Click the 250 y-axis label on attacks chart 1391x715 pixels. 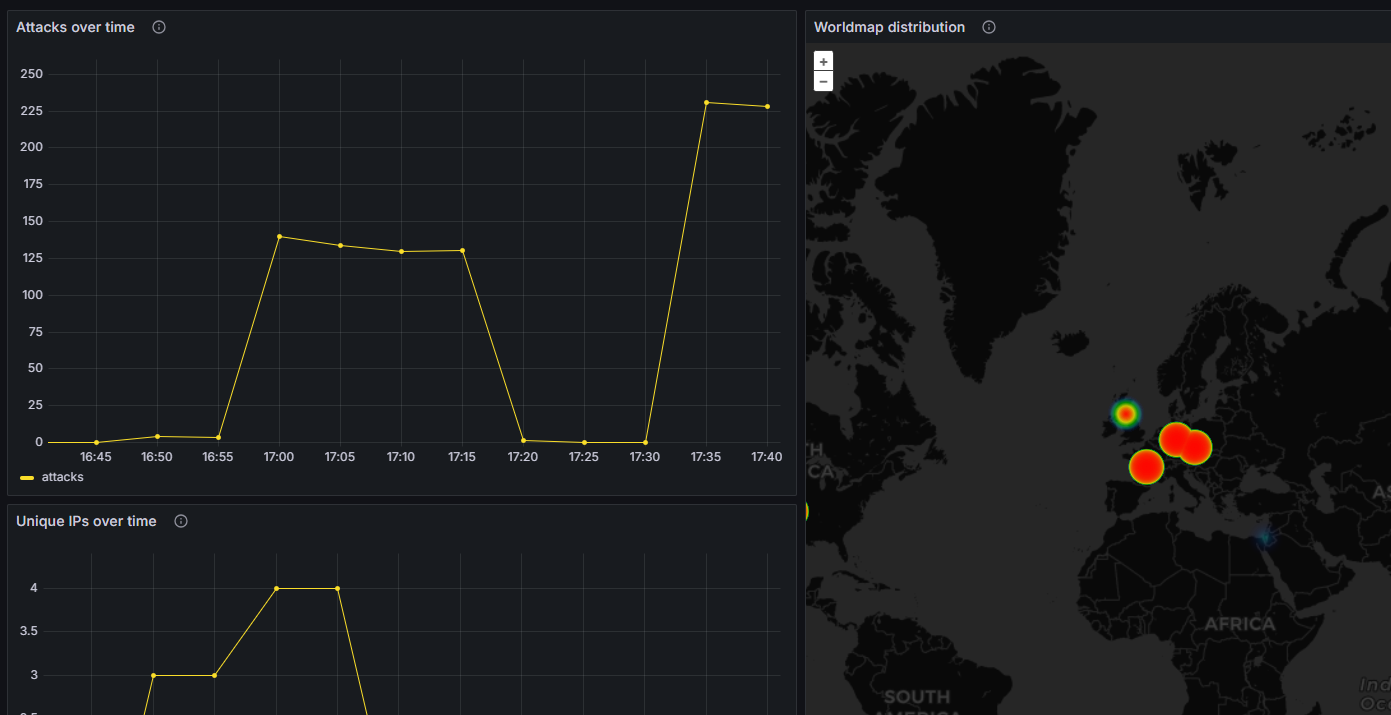(31, 74)
